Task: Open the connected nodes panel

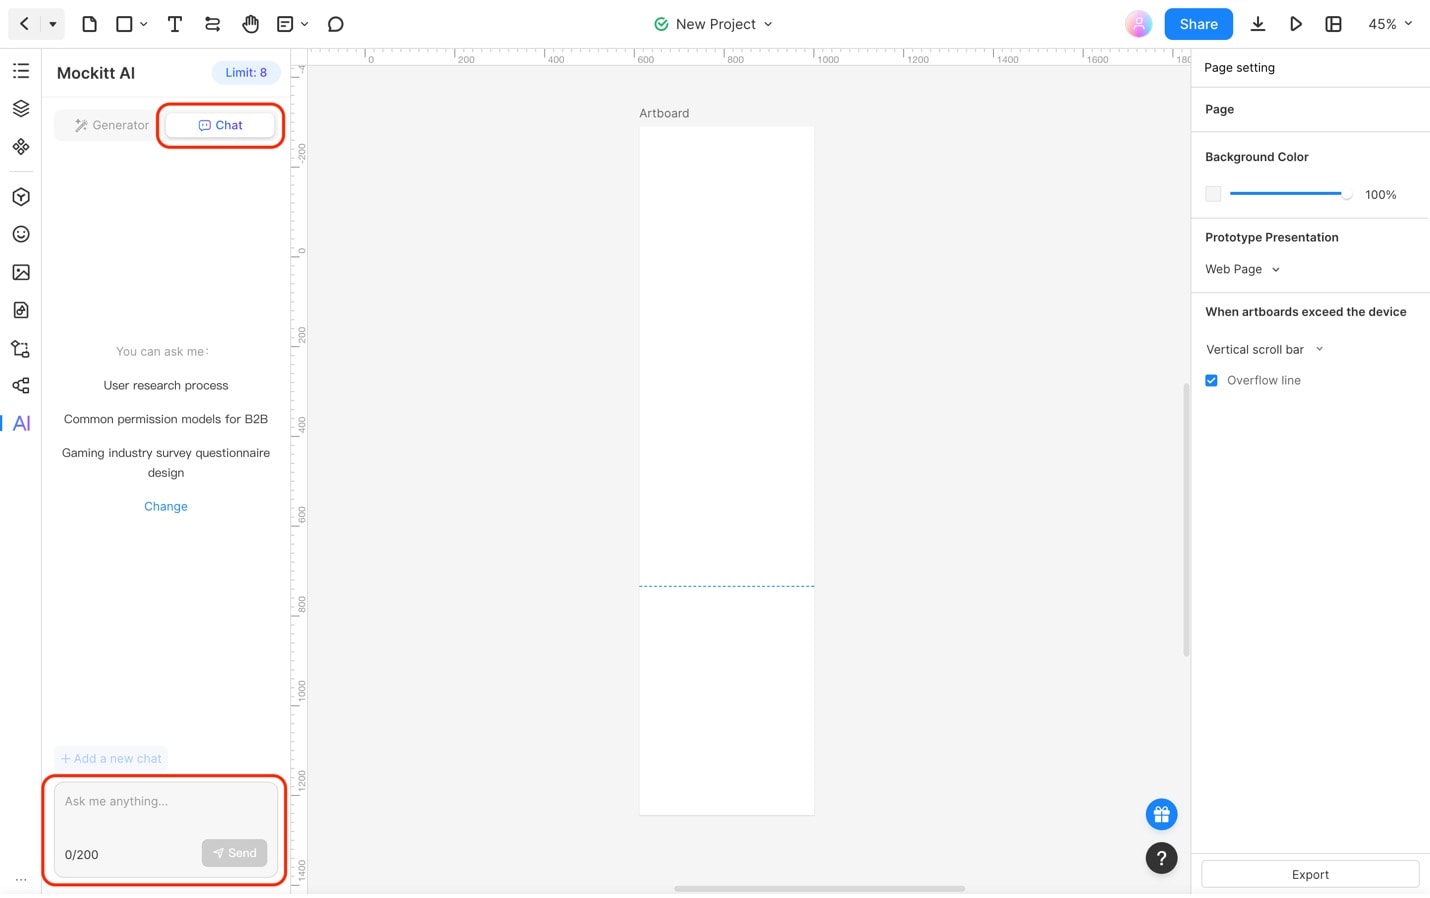Action: point(21,386)
